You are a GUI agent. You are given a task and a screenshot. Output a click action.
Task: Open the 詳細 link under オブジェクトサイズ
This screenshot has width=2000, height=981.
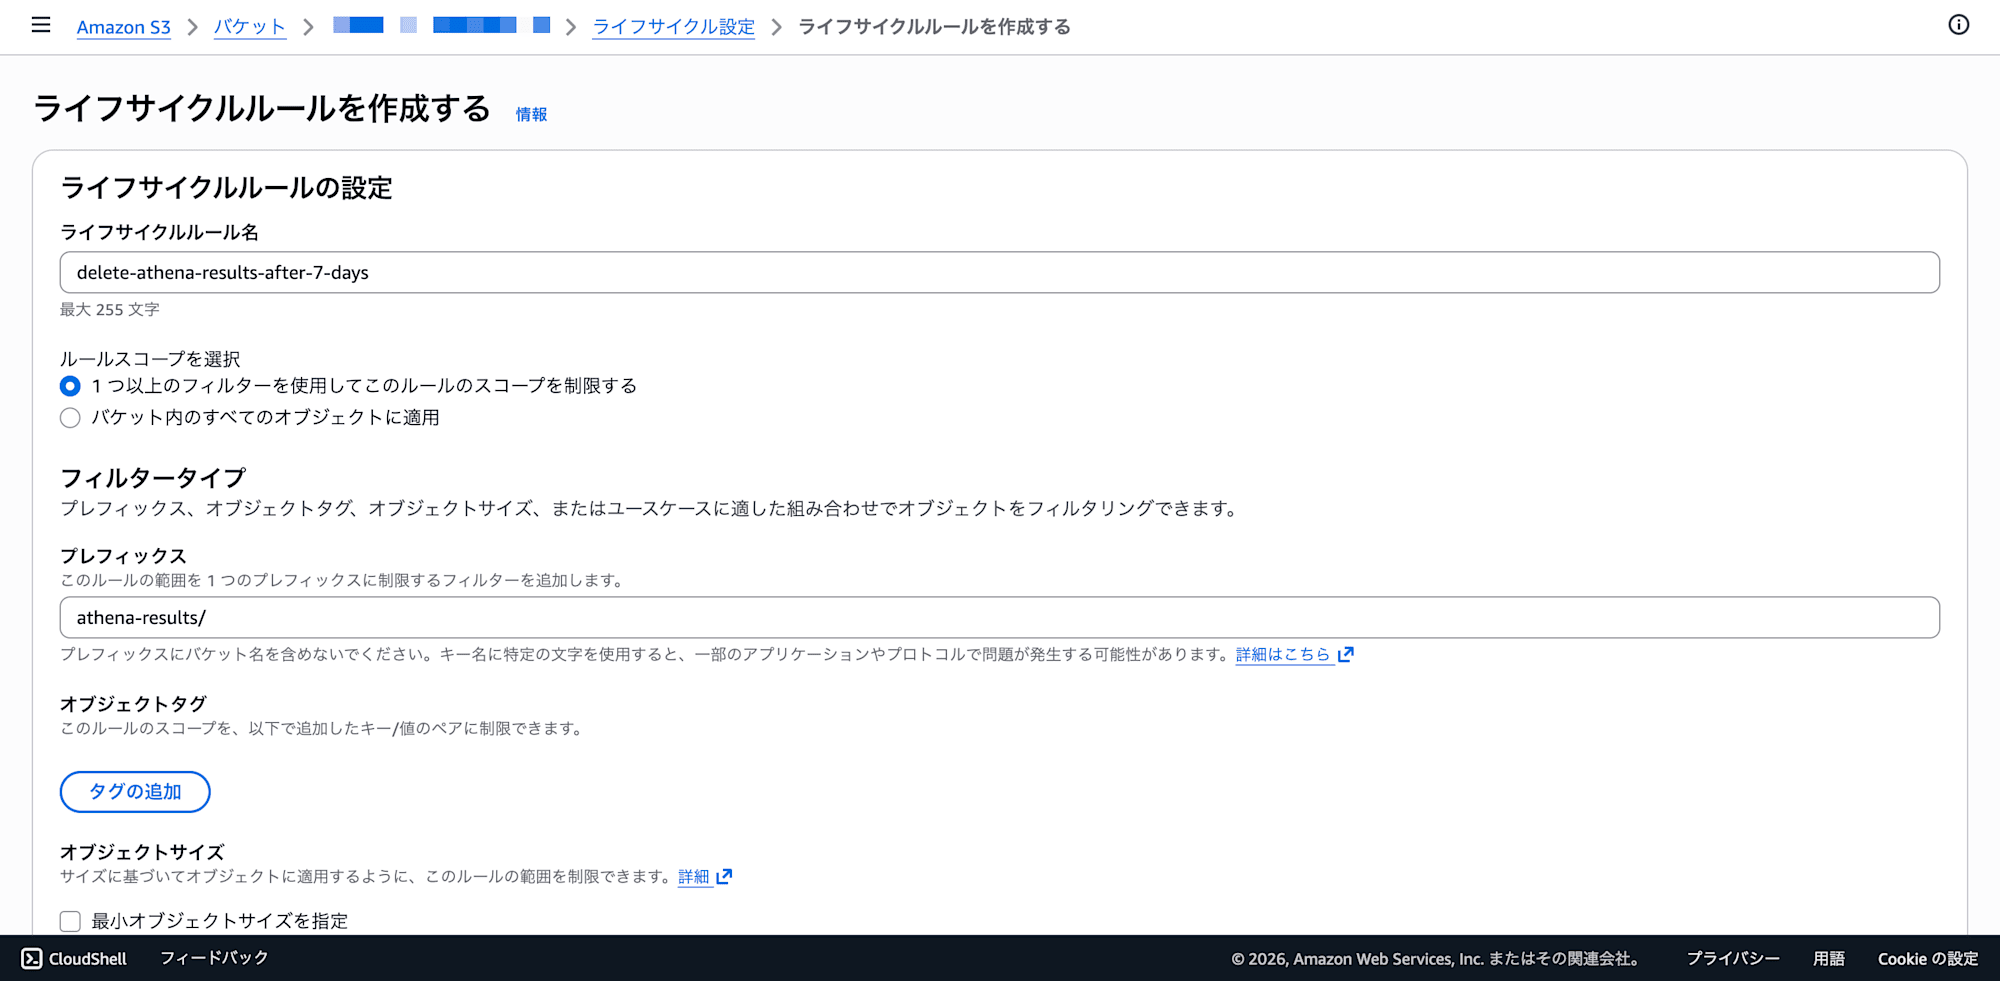click(x=693, y=876)
